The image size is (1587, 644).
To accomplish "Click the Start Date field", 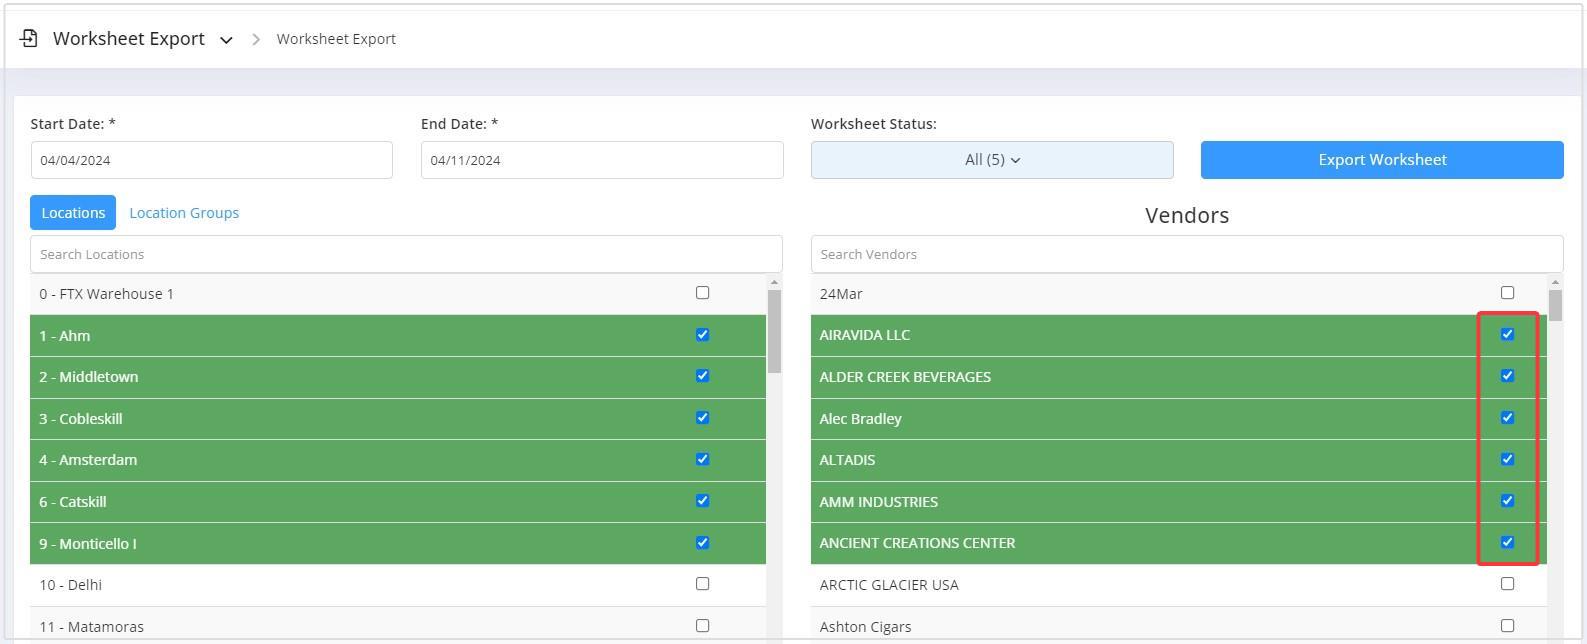I will [211, 160].
